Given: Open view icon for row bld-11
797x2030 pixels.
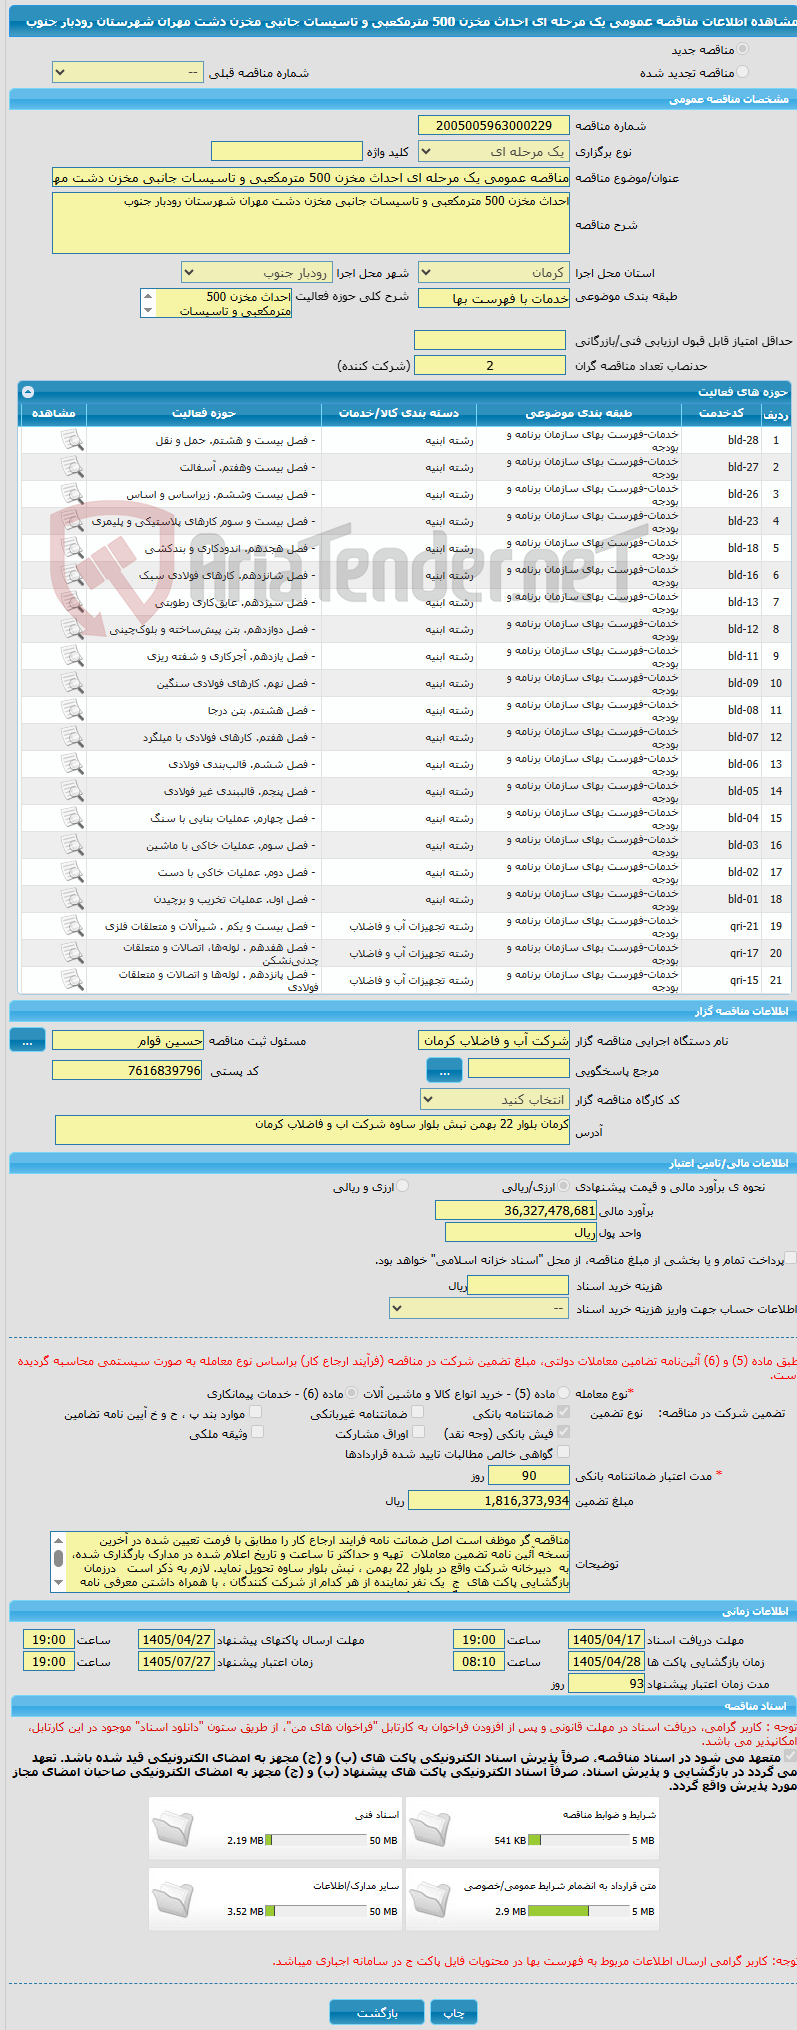Looking at the screenshot, I should (x=72, y=655).
